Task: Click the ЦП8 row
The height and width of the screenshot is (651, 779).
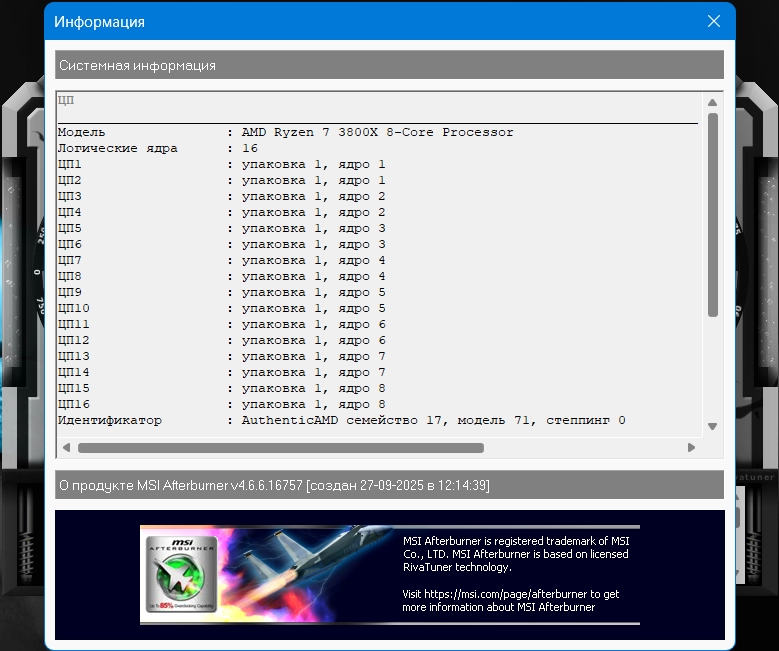Action: (x=222, y=276)
